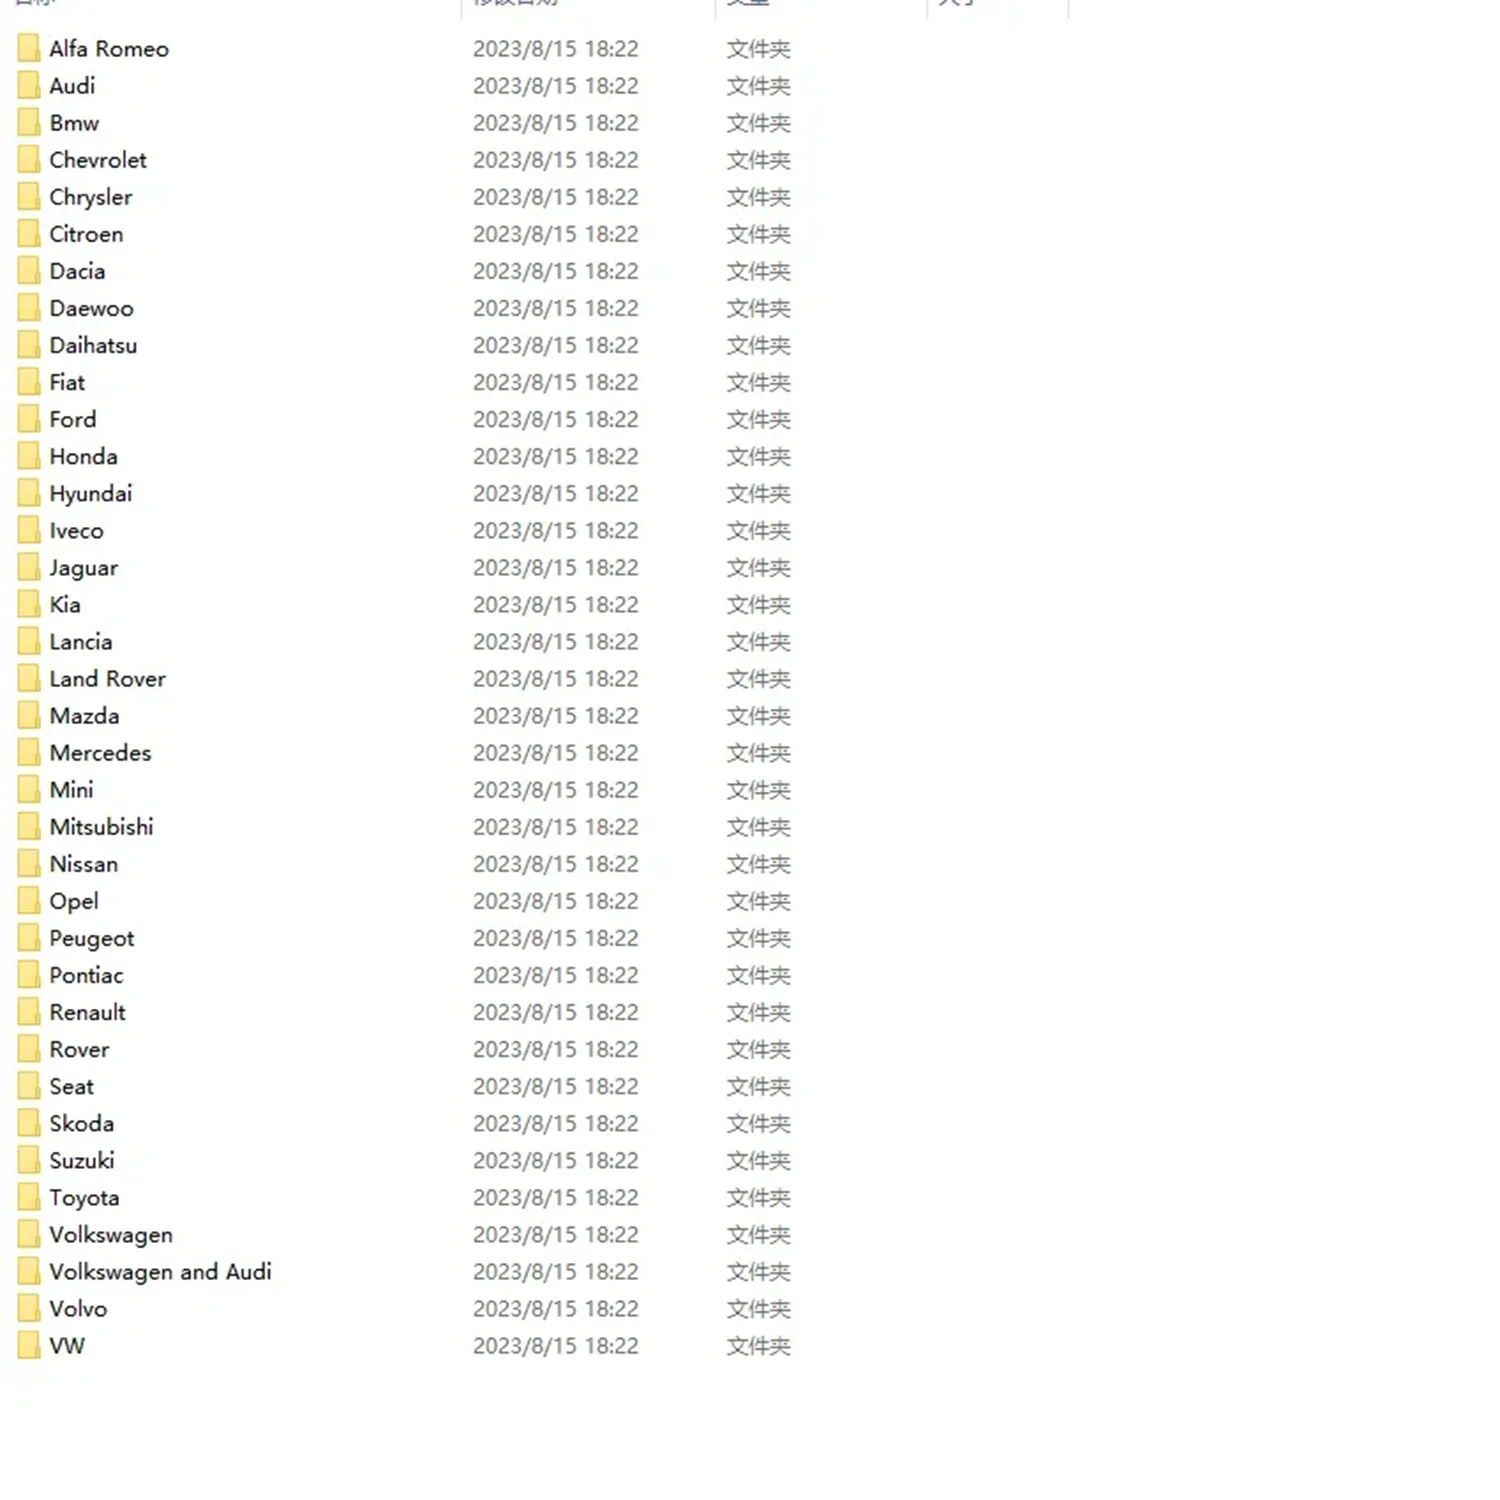This screenshot has width=1500, height=1500.
Task: Click the Kia folder icon
Action: (x=29, y=604)
